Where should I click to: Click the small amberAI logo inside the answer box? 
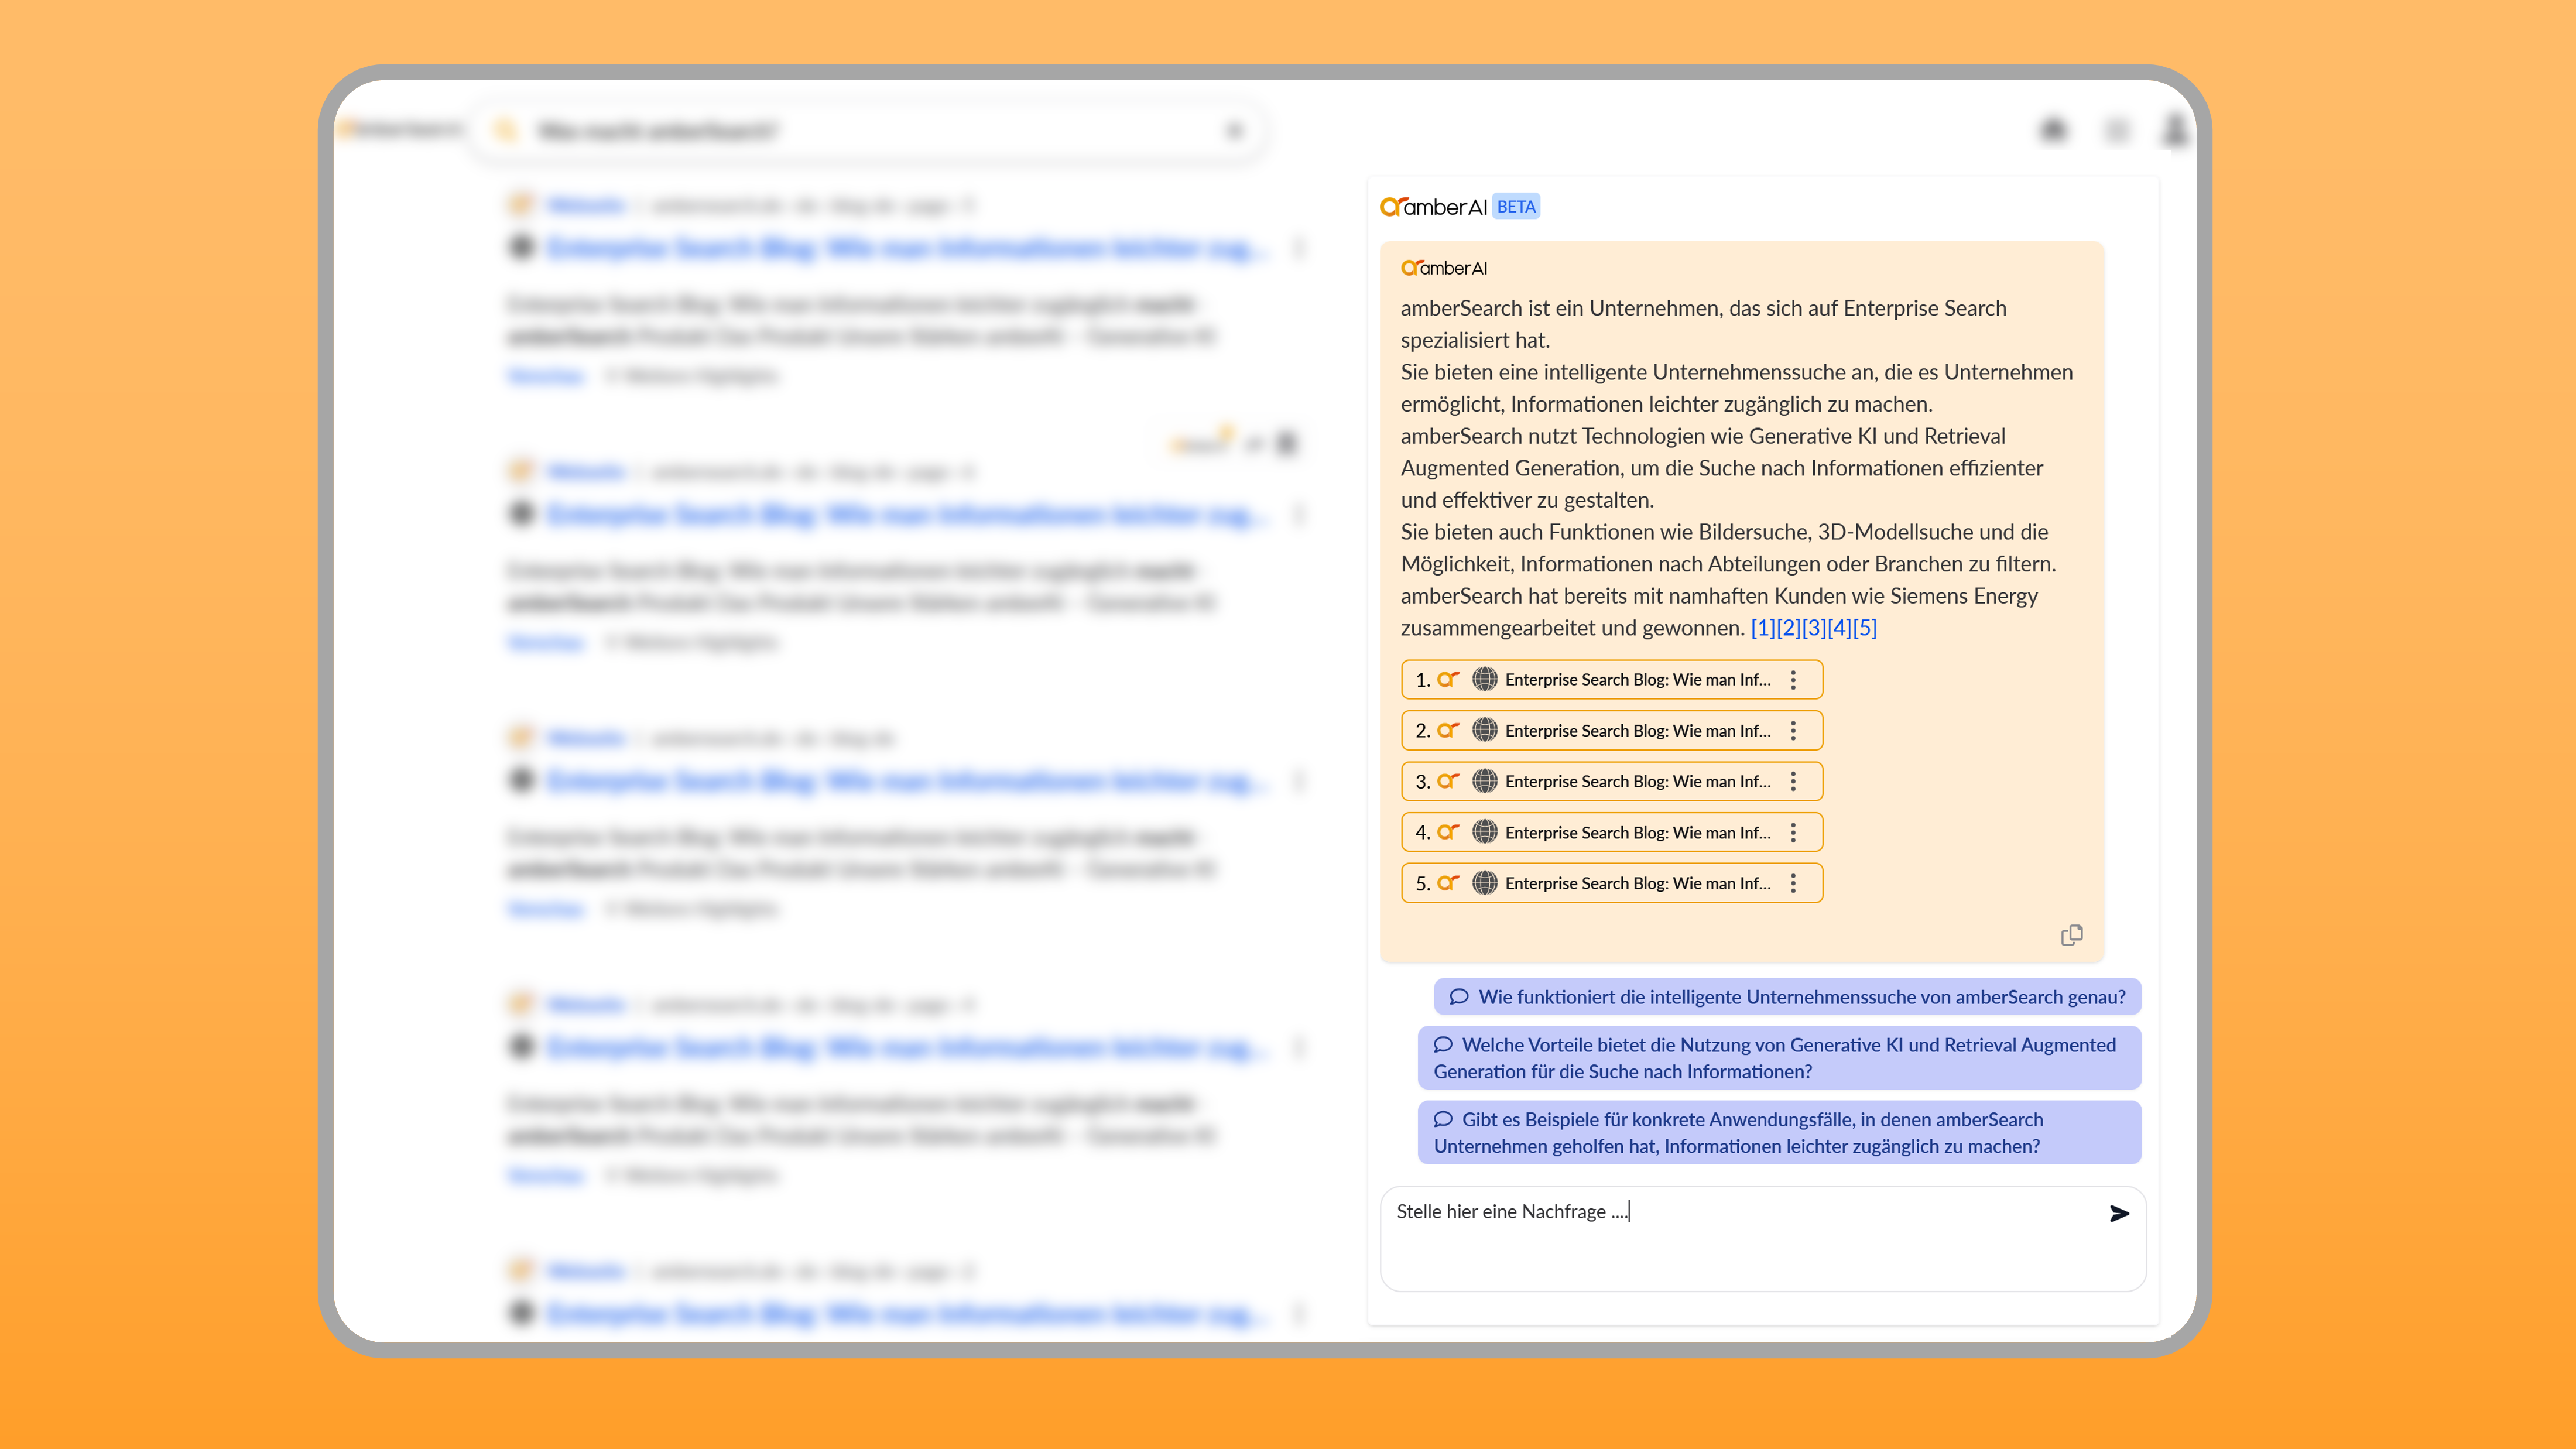click(1444, 268)
